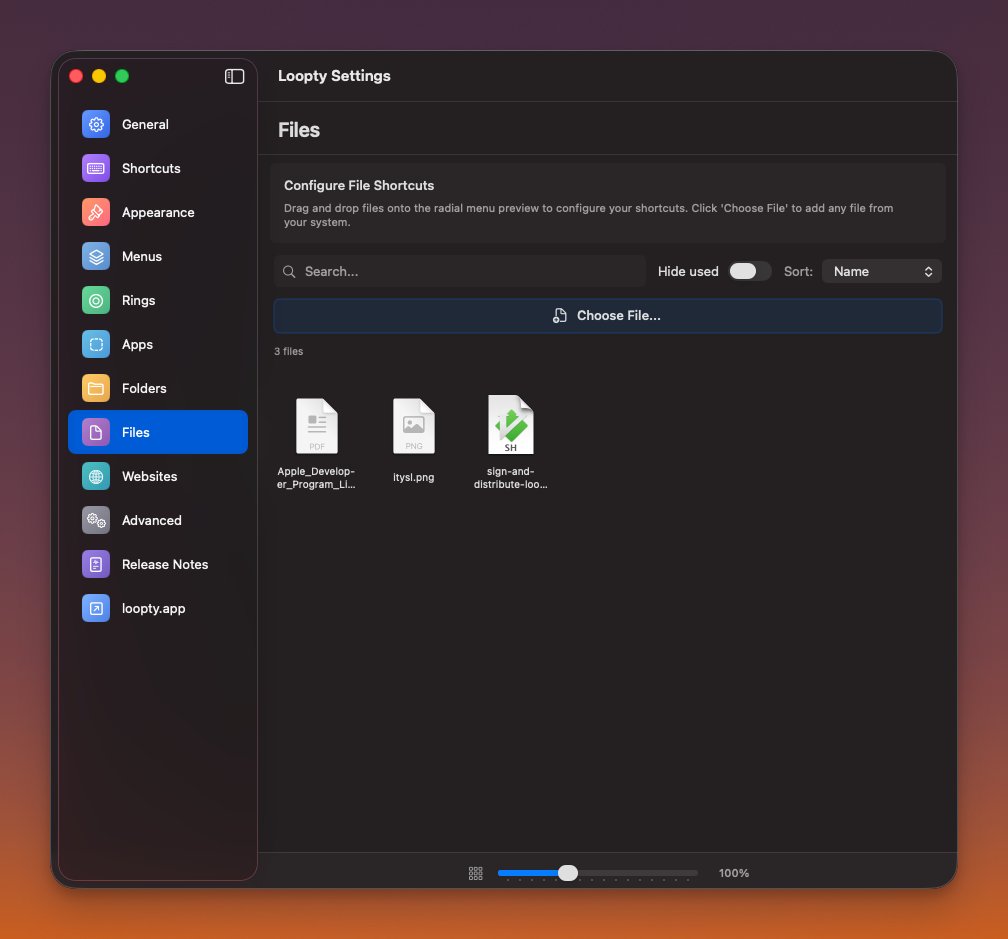Click the Release Notes document icon

click(96, 564)
